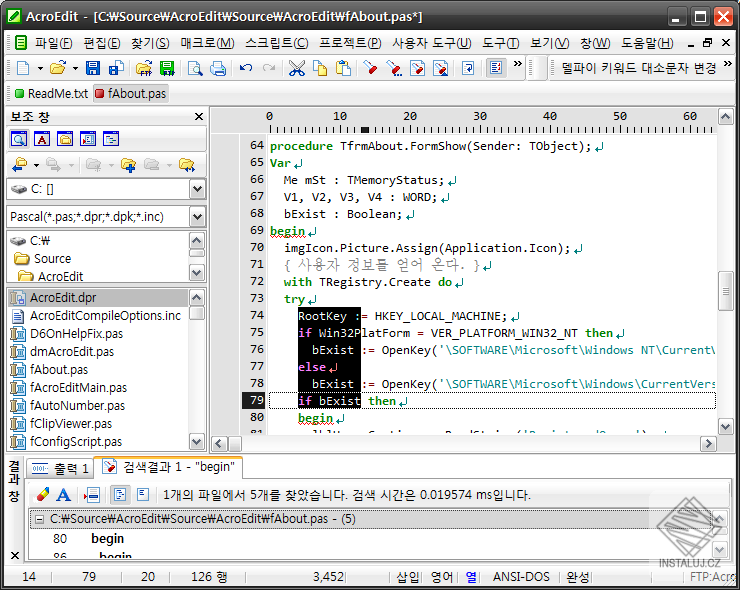Toggle the magnifier view button in 보조 창
The height and width of the screenshot is (590, 740).
(x=19, y=139)
